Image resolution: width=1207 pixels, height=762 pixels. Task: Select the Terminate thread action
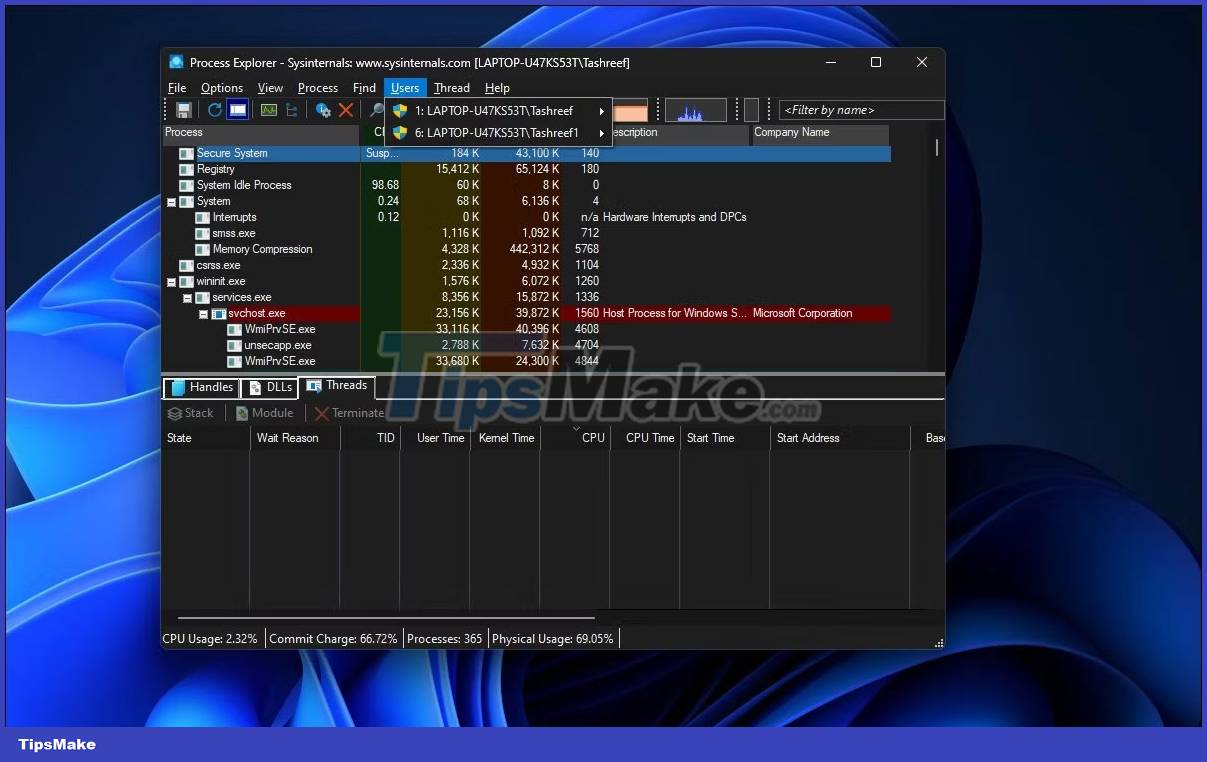pos(349,412)
